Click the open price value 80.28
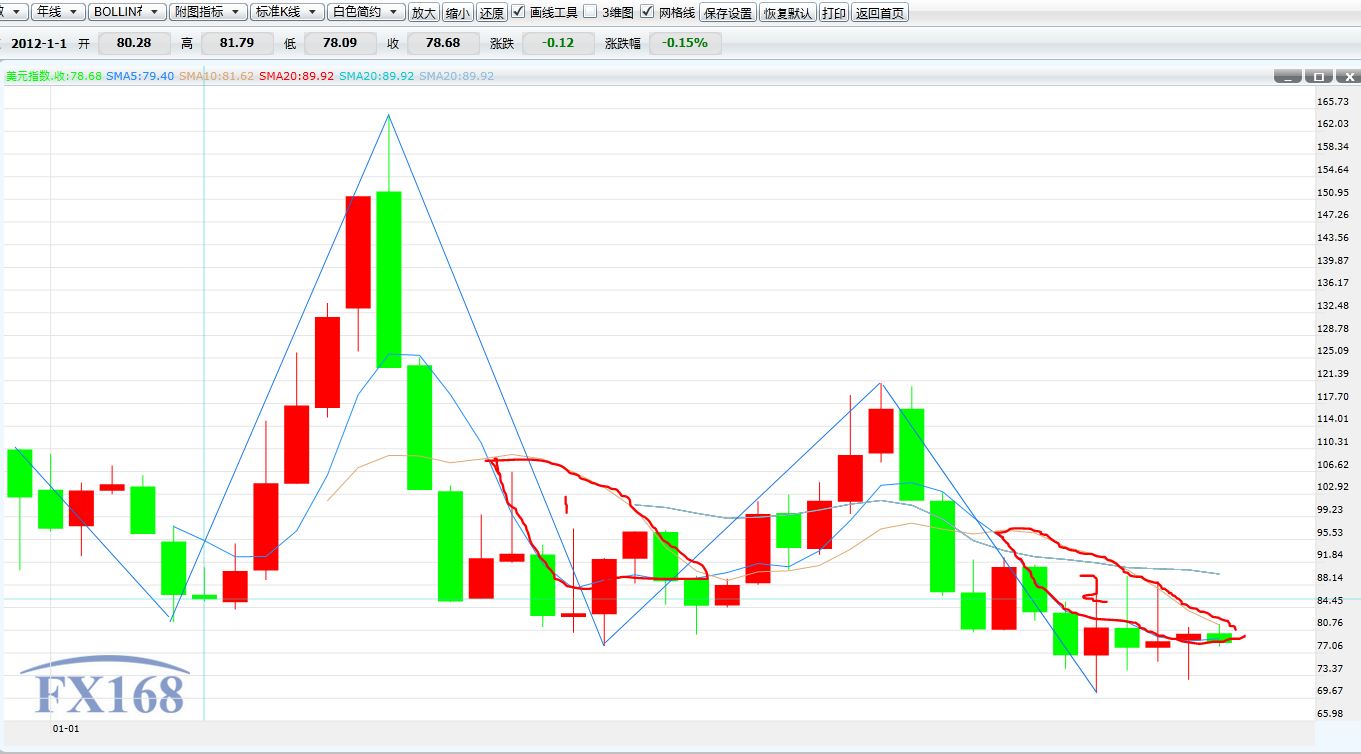 [134, 43]
